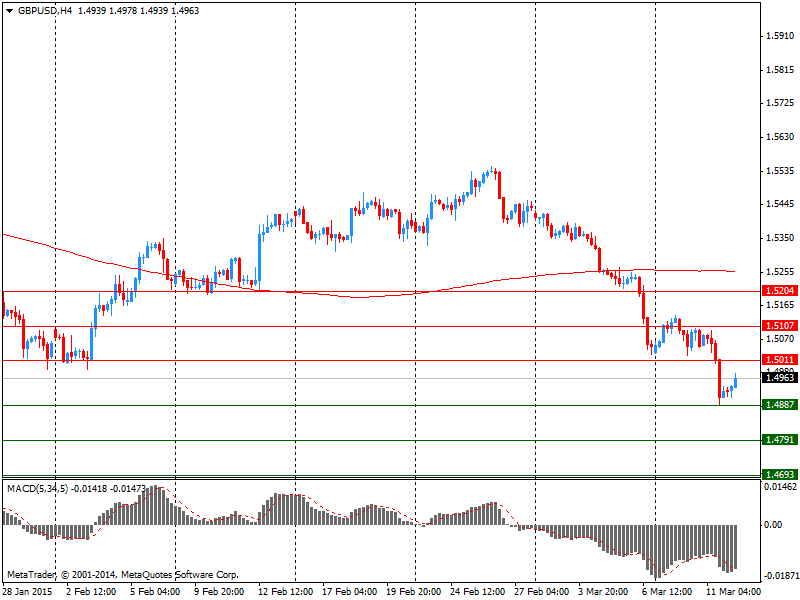This screenshot has height=600, width=800.
Task: Select the GBPUSD,H4 chart title text
Action: click(45, 11)
